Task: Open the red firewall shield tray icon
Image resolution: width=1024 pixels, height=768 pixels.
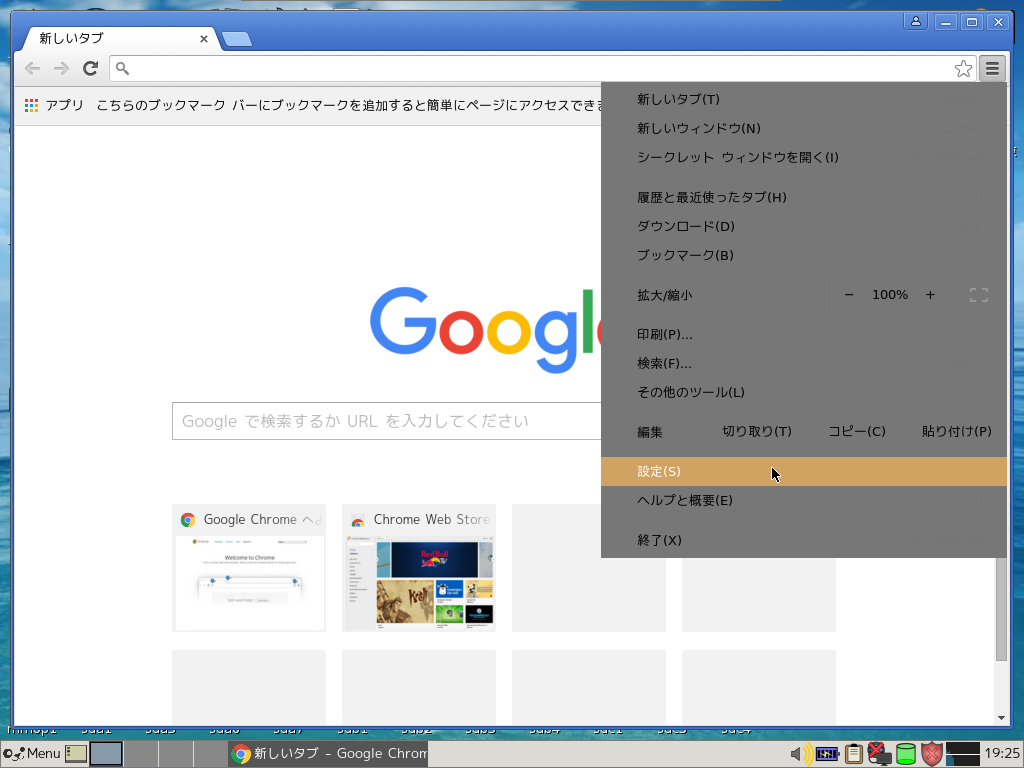Action: [x=932, y=754]
